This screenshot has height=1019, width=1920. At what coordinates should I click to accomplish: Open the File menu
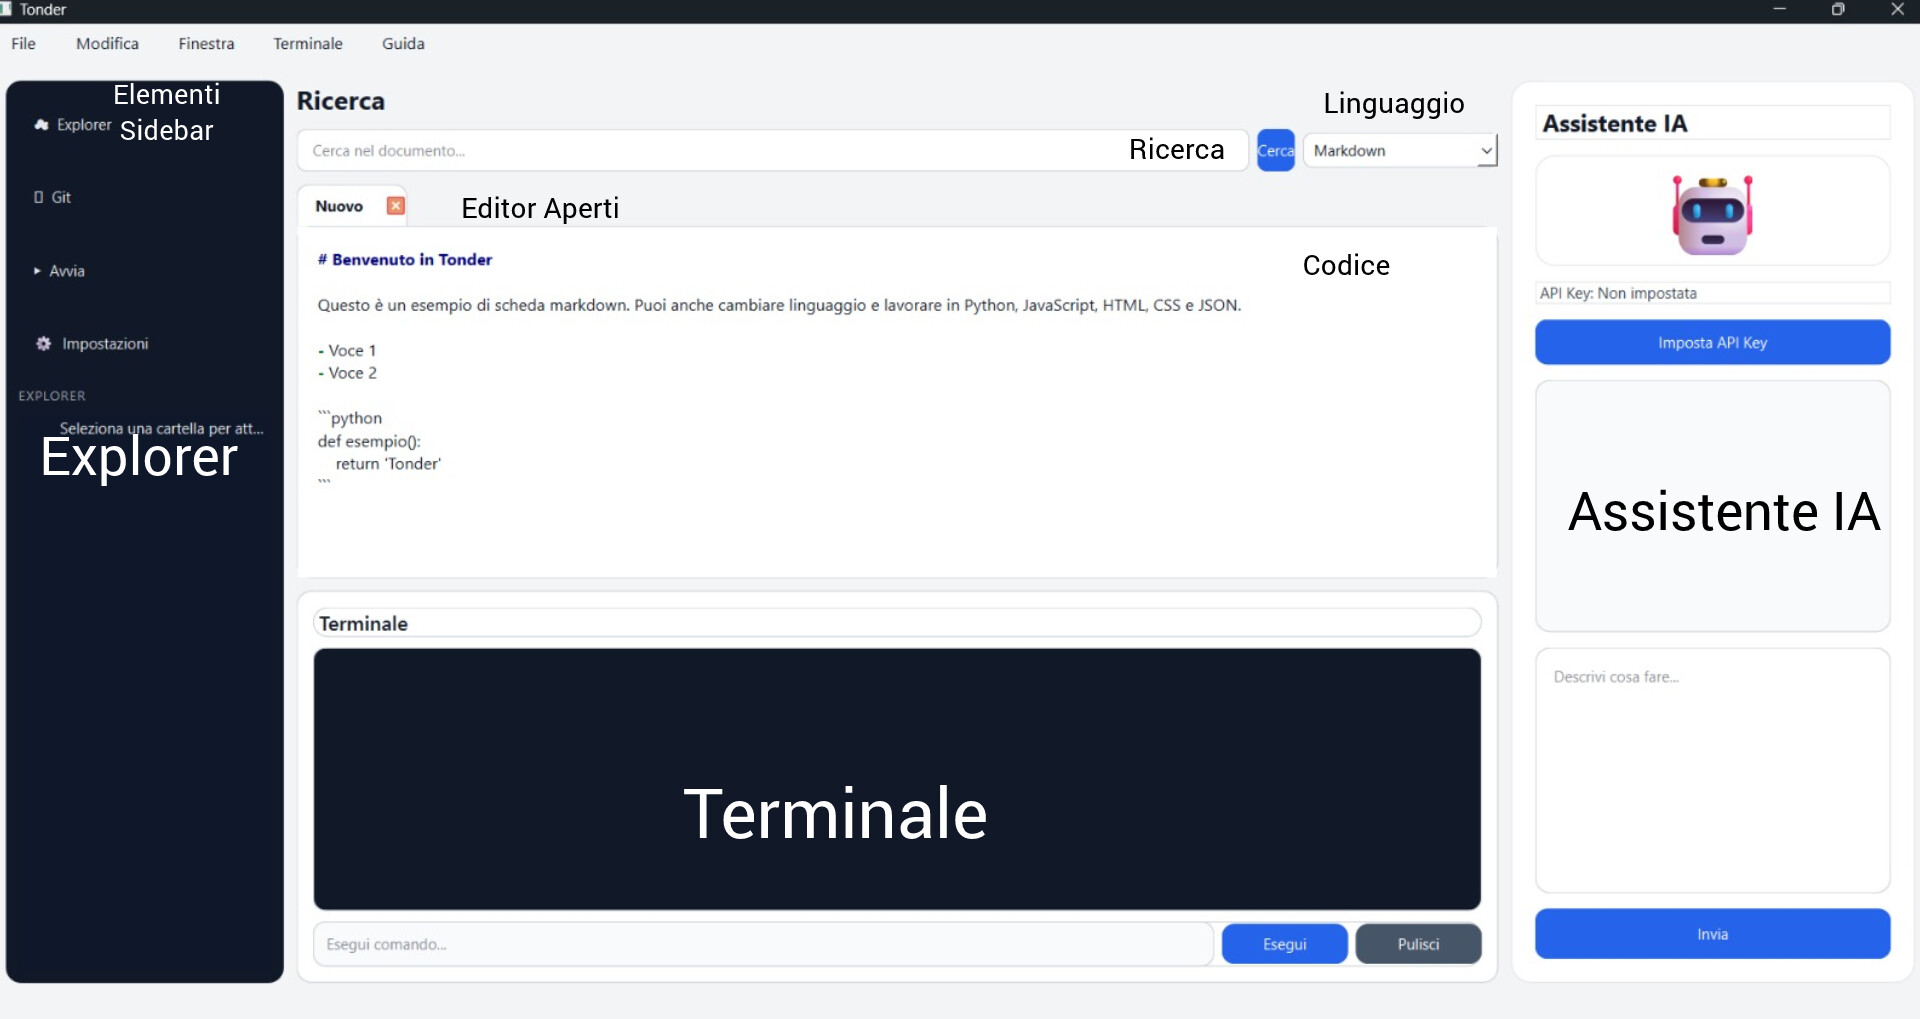point(24,44)
